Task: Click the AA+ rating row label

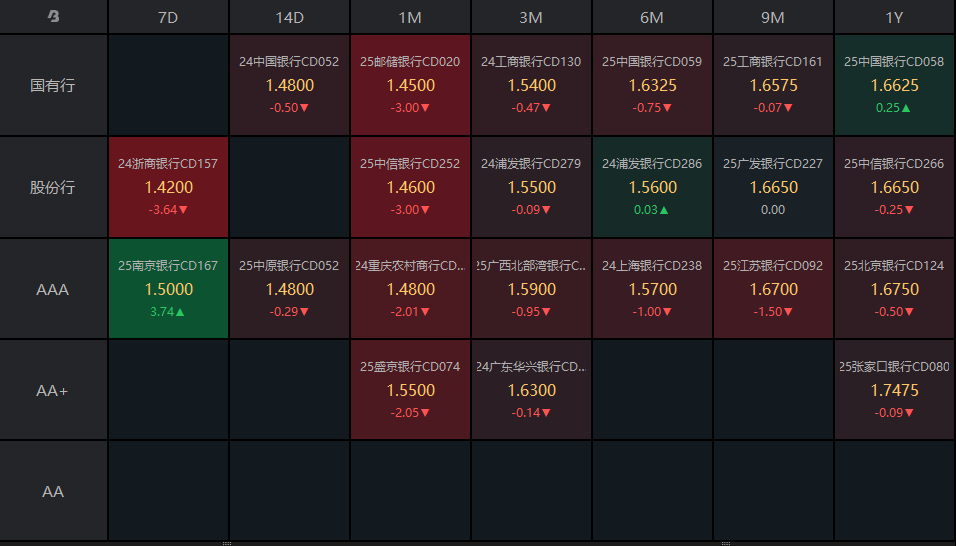Action: tap(53, 390)
